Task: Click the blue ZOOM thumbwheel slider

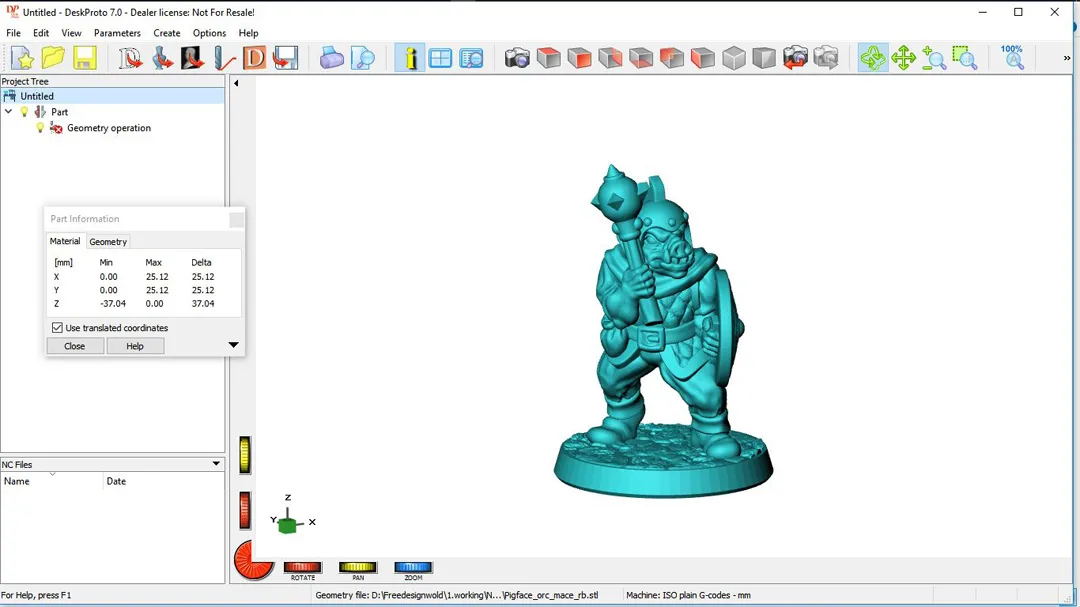Action: 413,568
